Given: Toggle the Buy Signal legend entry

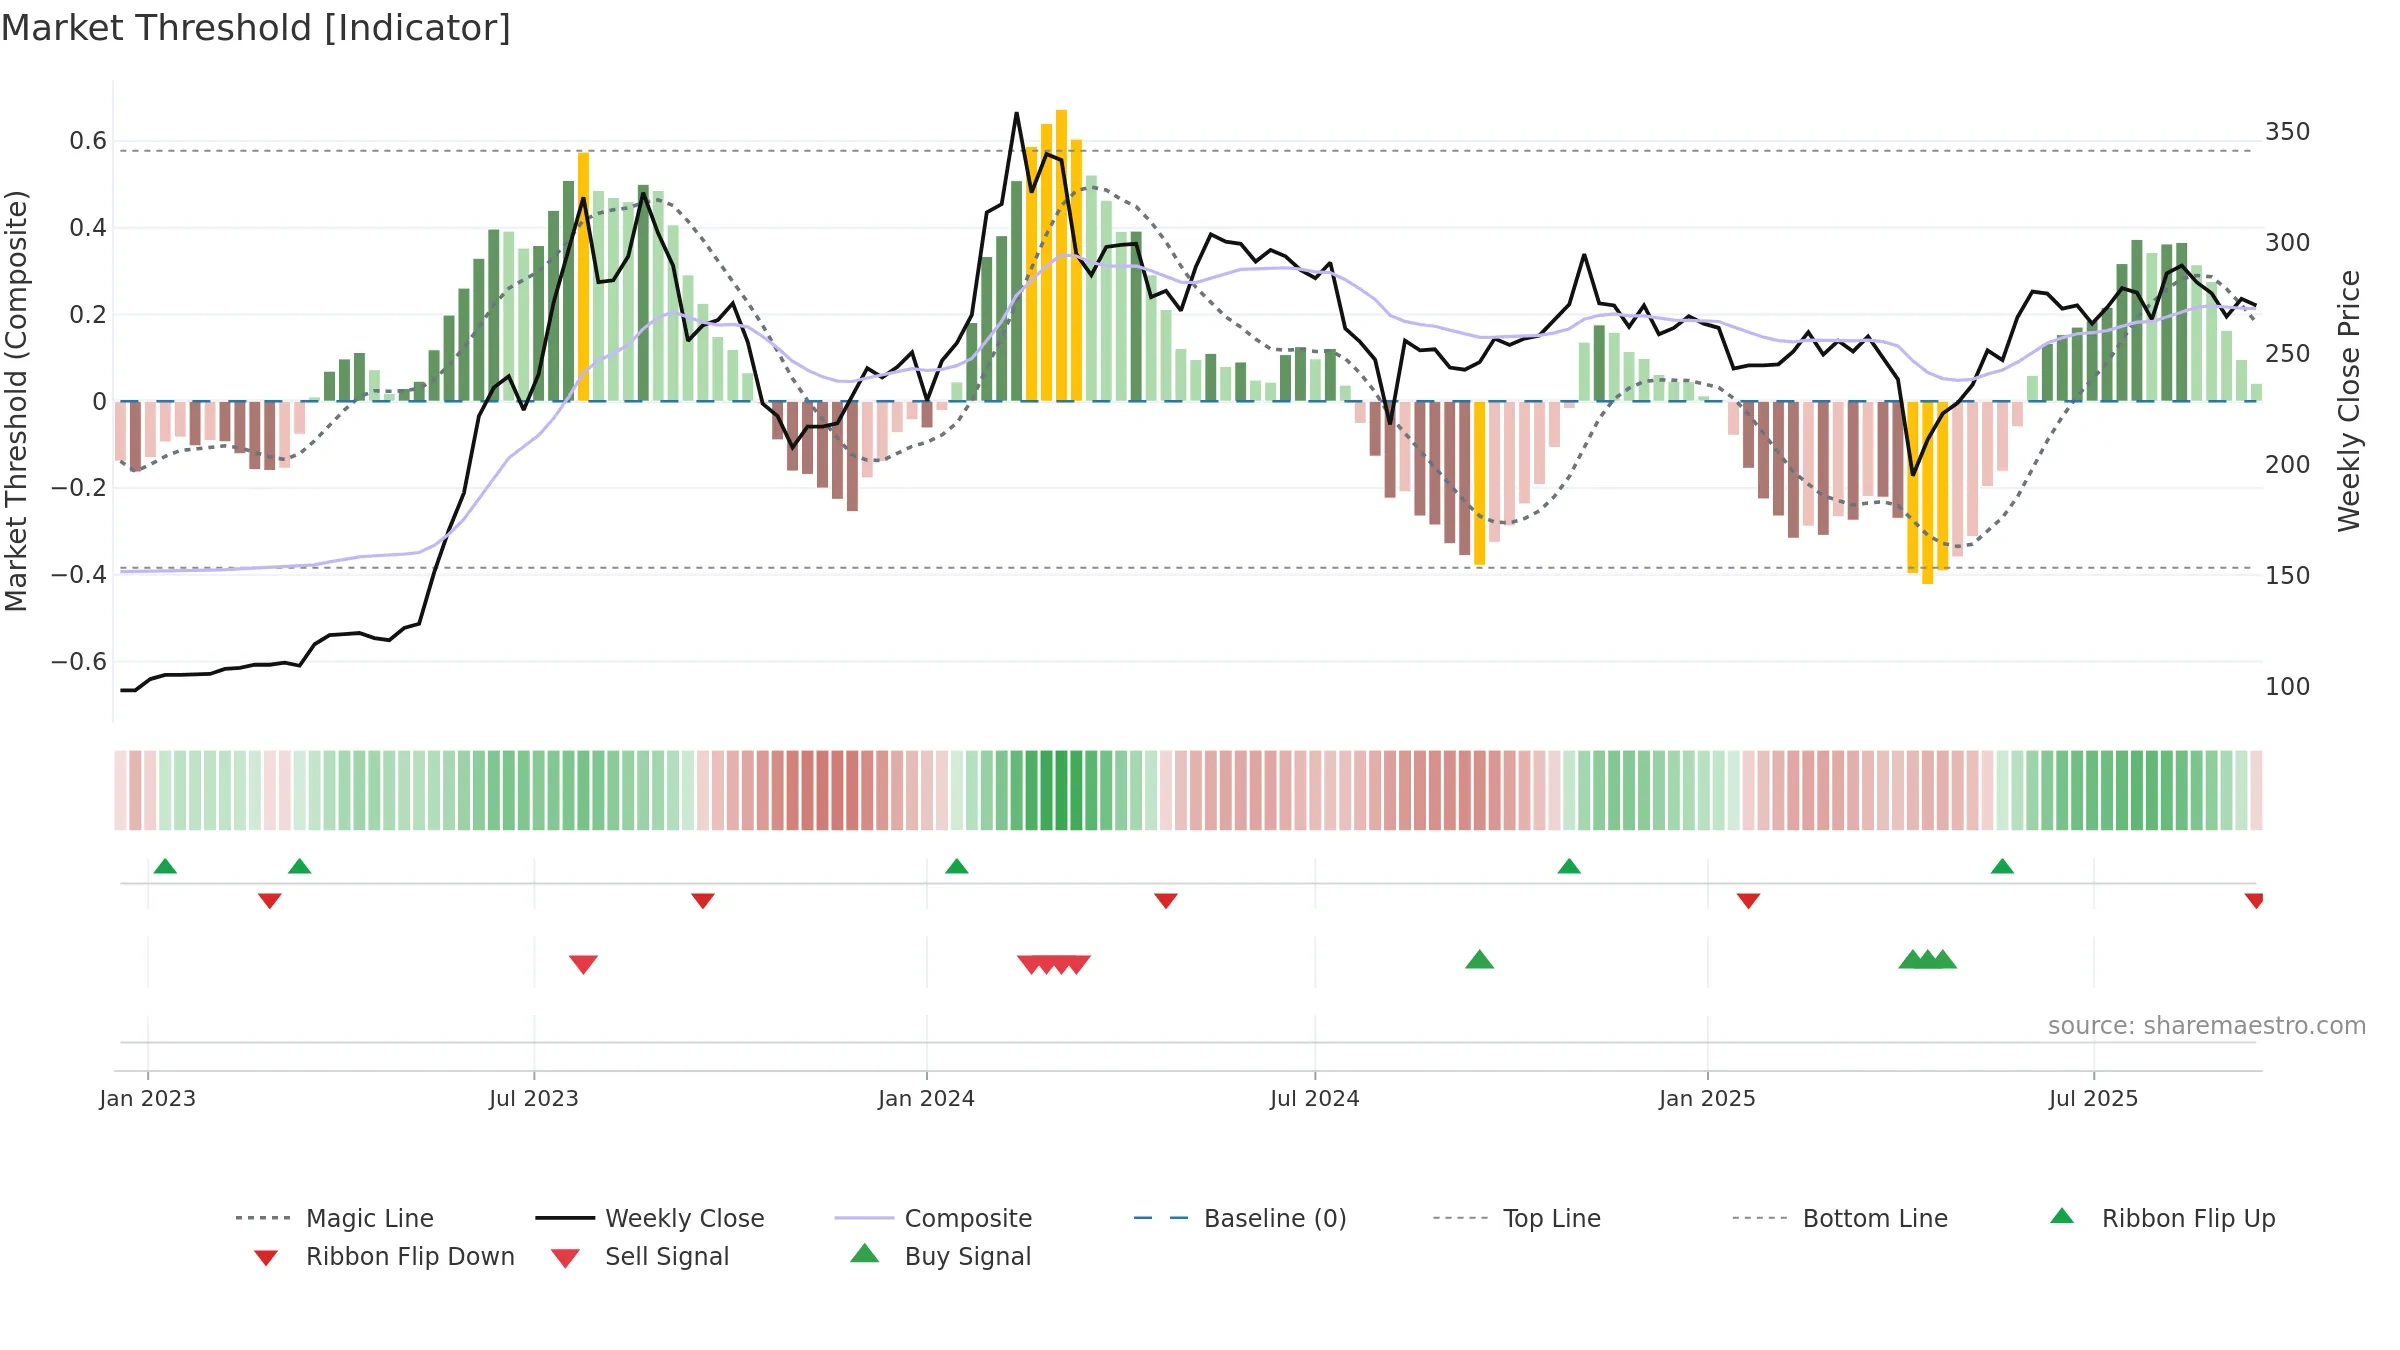Looking at the screenshot, I should (x=940, y=1256).
